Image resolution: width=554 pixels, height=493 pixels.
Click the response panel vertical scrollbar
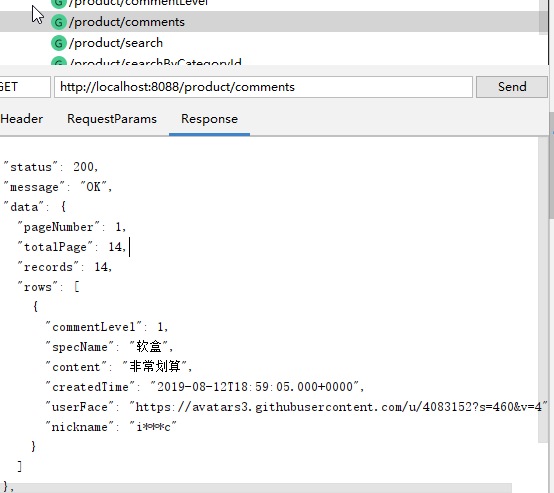click(543, 290)
